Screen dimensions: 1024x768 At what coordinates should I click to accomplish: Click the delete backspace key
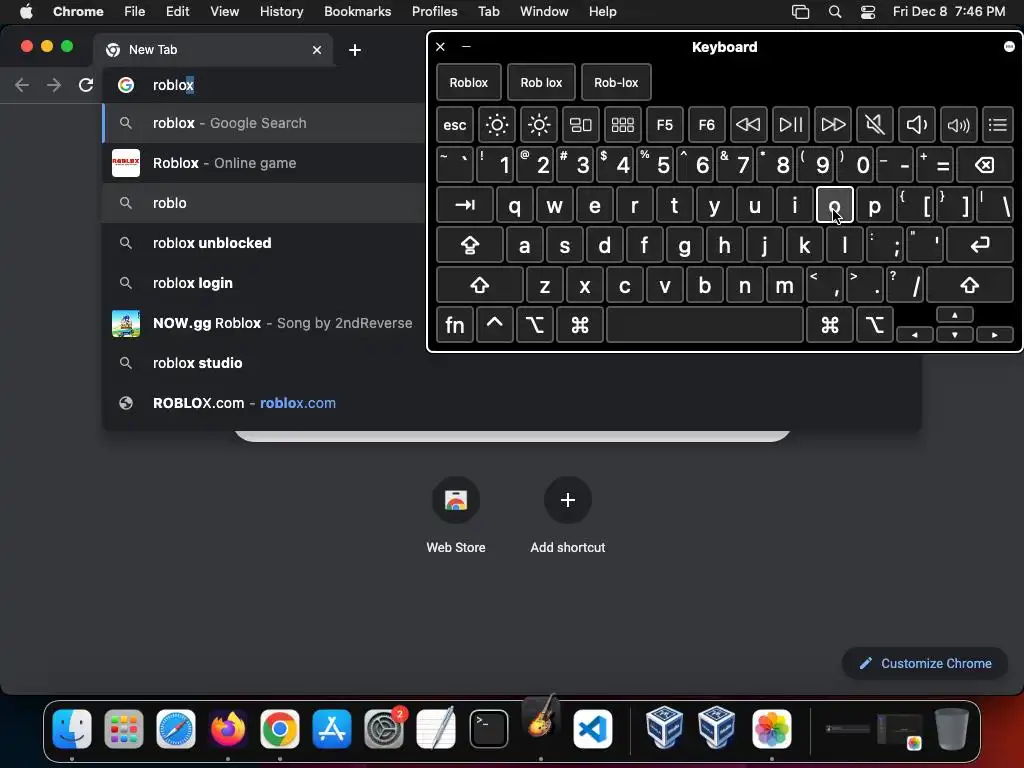pyautogui.click(x=985, y=165)
